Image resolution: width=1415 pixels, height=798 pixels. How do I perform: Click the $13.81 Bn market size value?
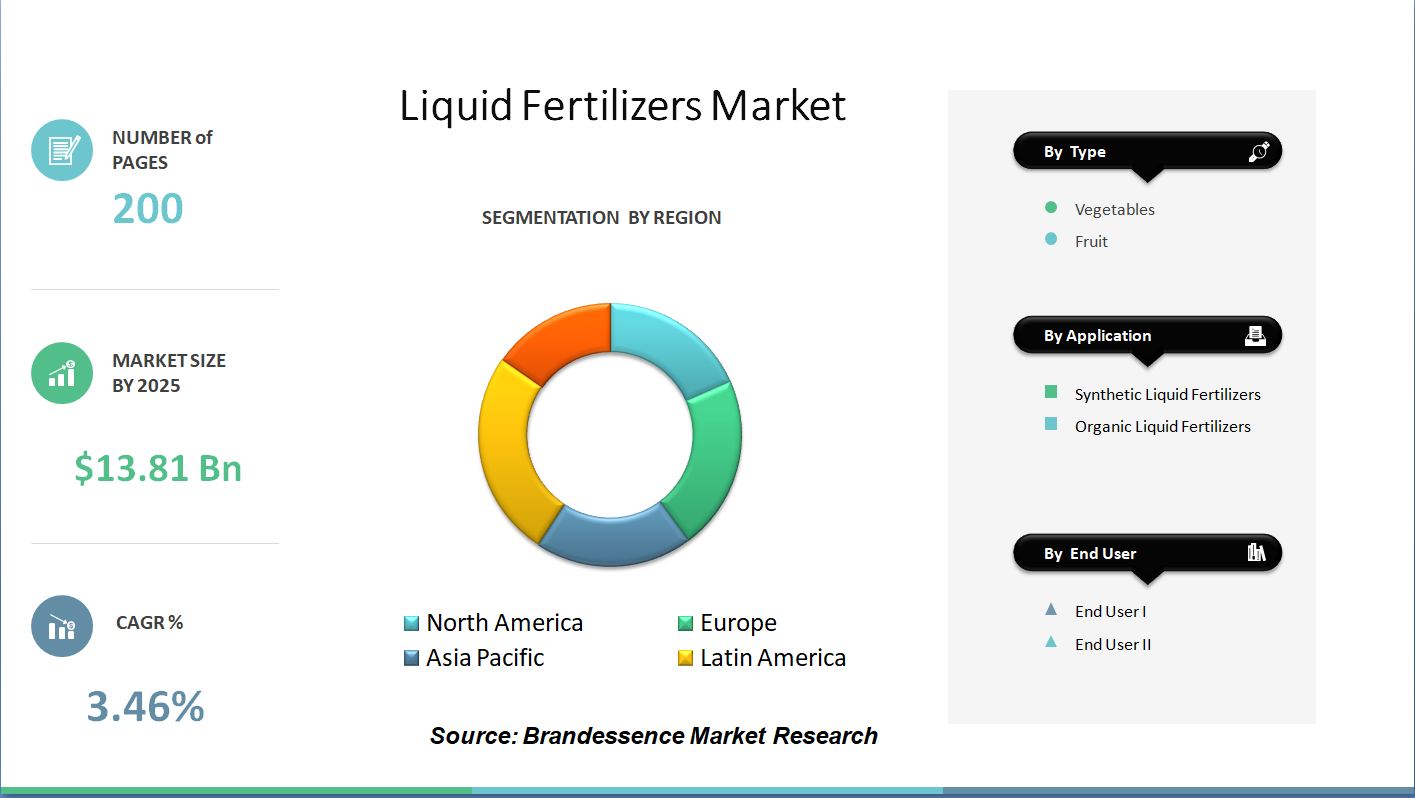(x=158, y=467)
